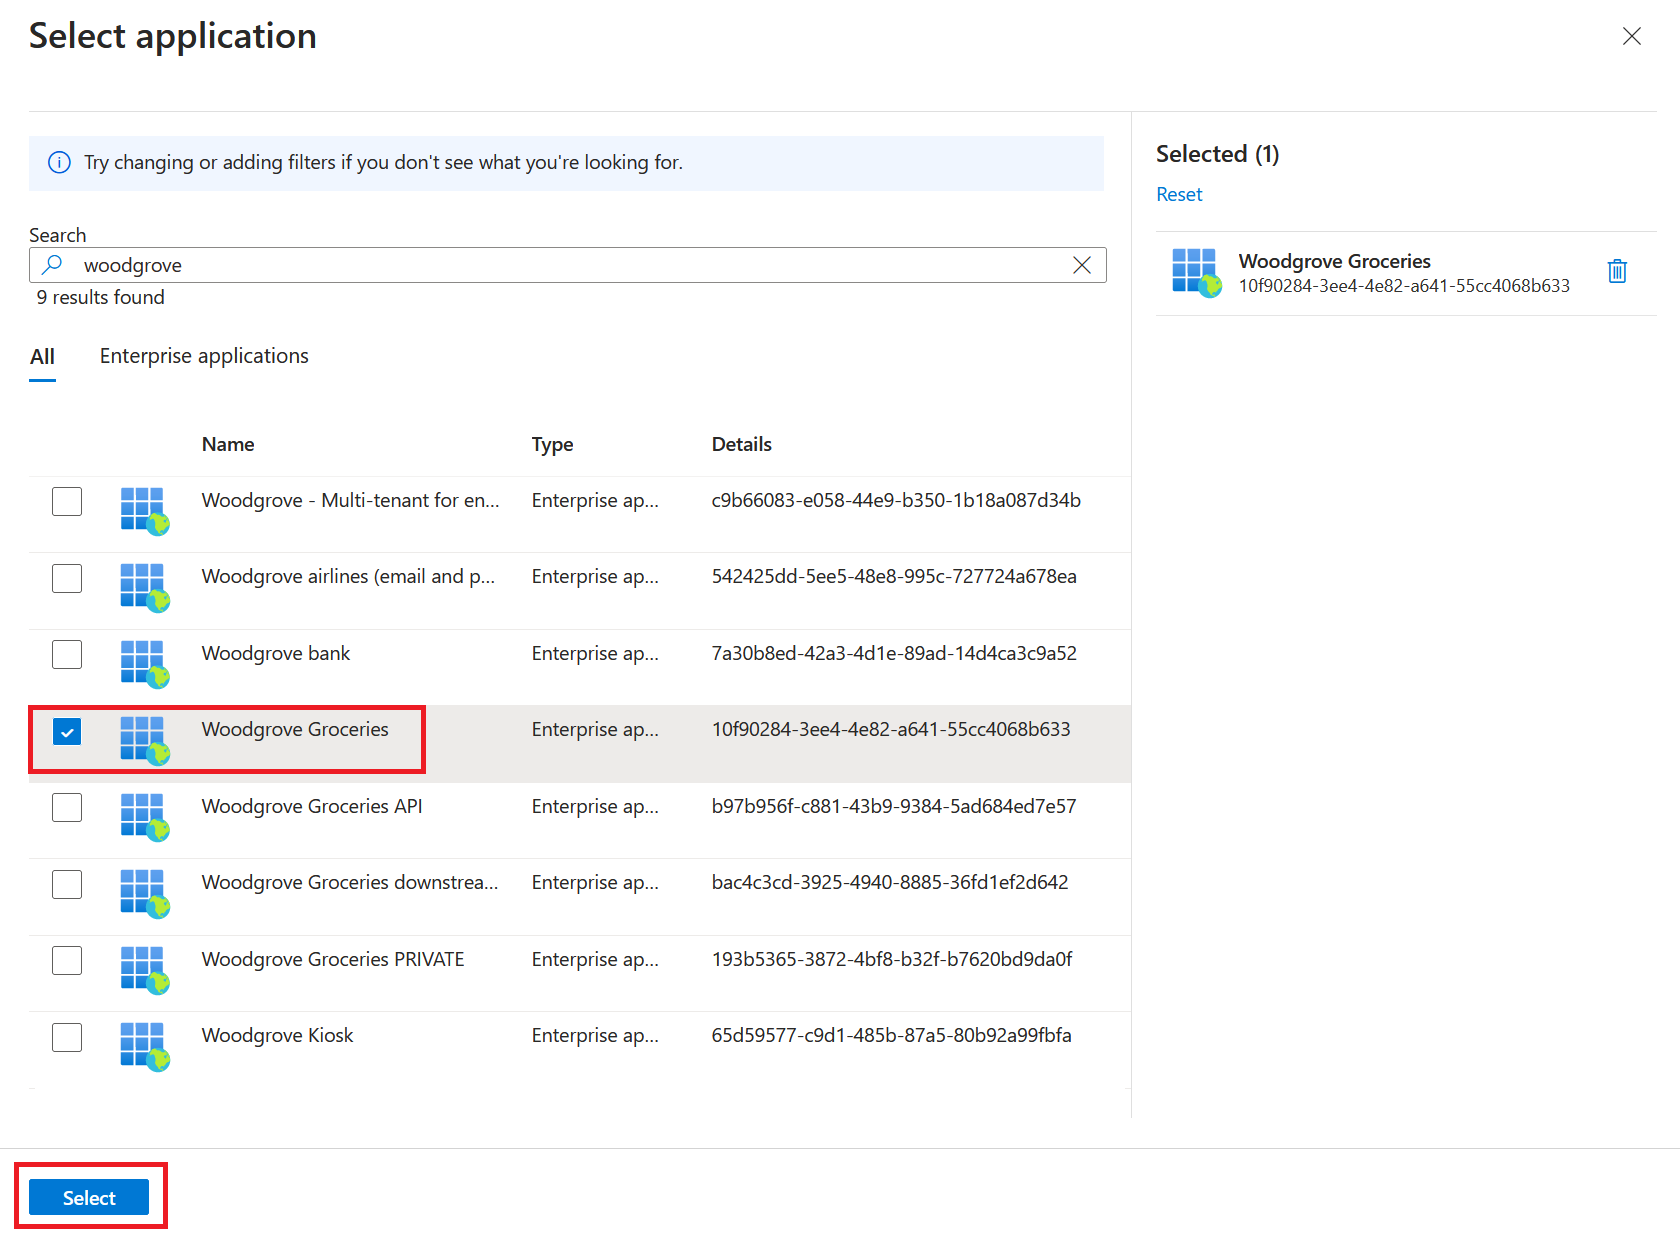The image size is (1680, 1241).
Task: Uncheck the Woodgrove Groceries checkbox
Action: click(x=67, y=732)
